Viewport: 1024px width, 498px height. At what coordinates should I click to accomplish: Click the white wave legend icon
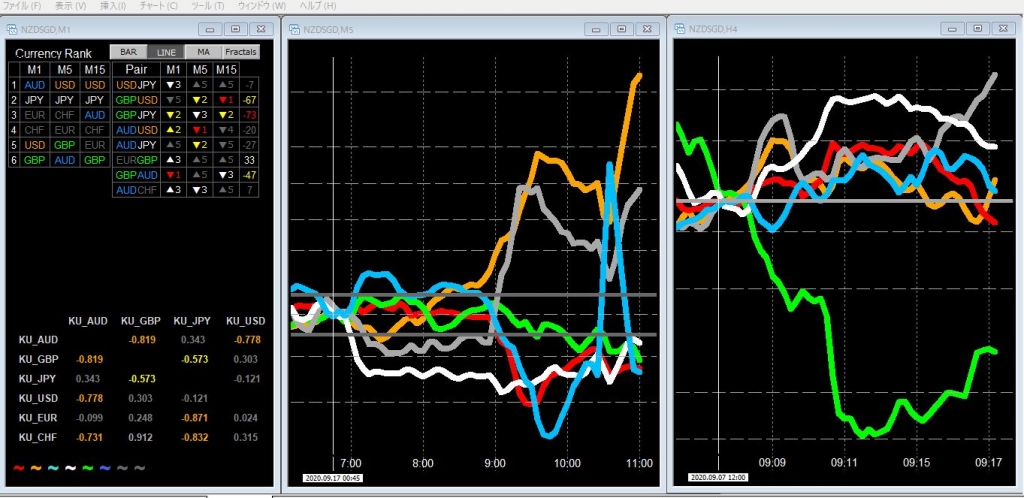(69, 467)
